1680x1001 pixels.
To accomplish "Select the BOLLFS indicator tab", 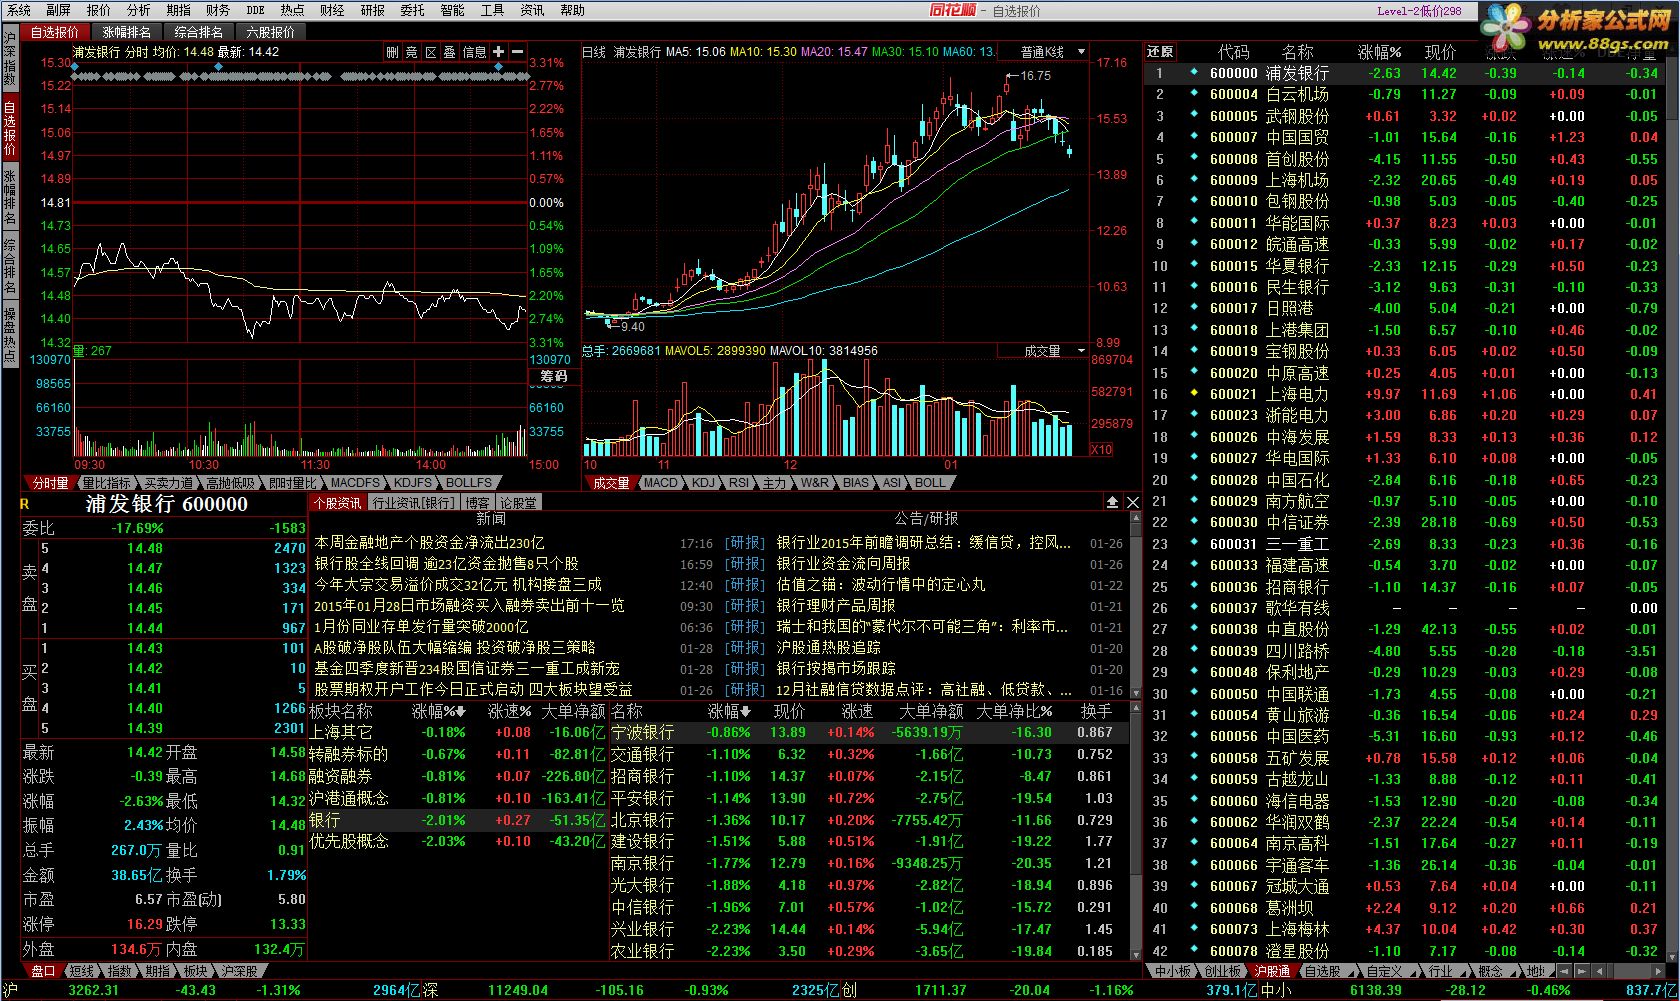I will [x=468, y=483].
